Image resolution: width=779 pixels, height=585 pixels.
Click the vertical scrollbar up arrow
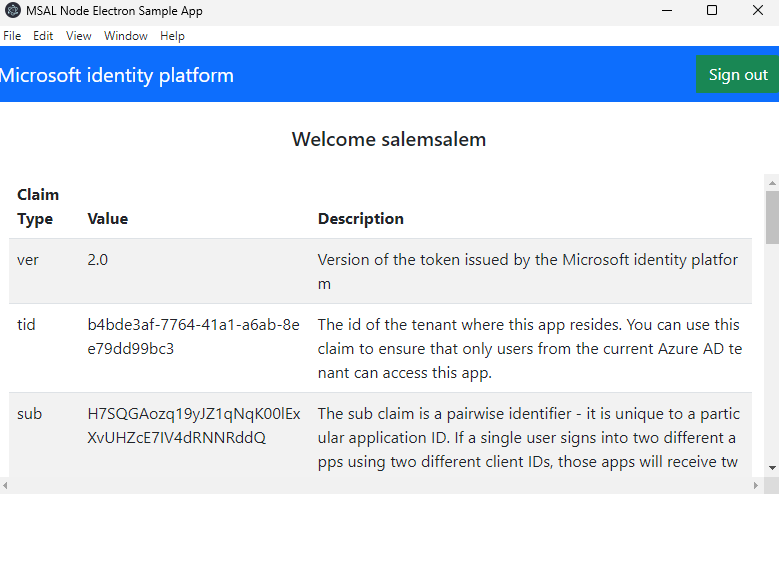tap(772, 183)
